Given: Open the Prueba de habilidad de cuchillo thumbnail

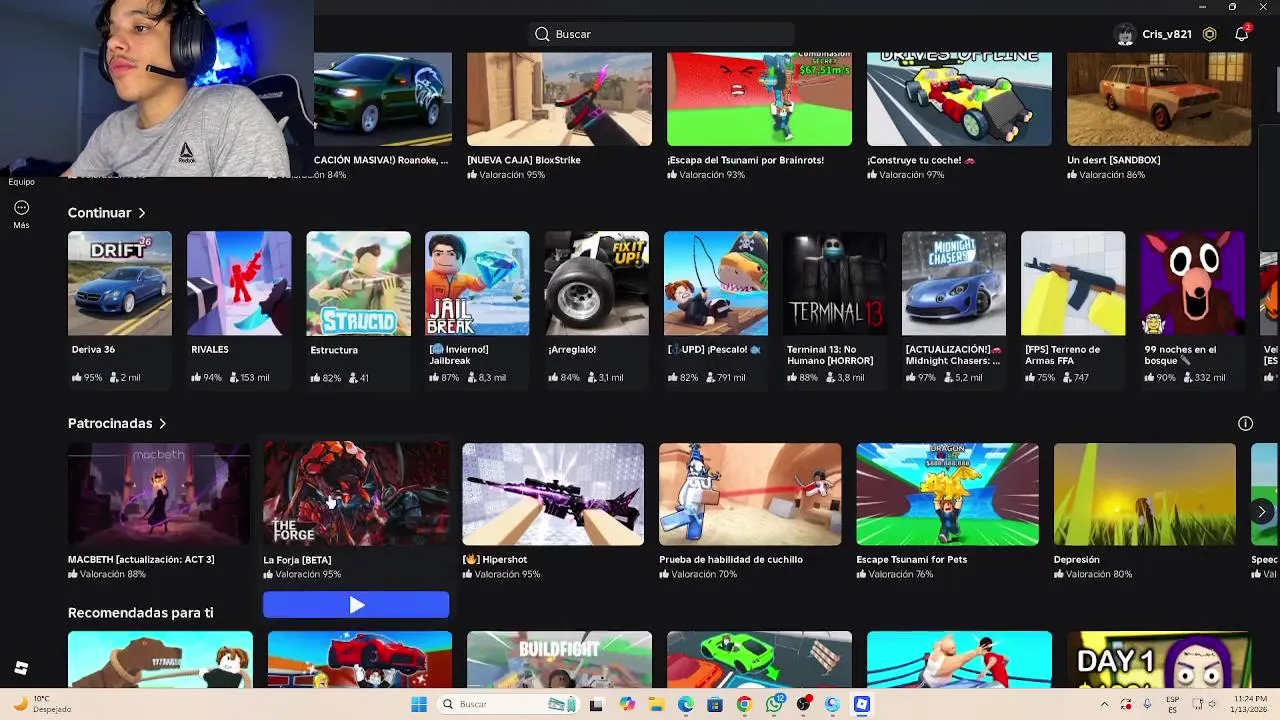Looking at the screenshot, I should point(750,494).
